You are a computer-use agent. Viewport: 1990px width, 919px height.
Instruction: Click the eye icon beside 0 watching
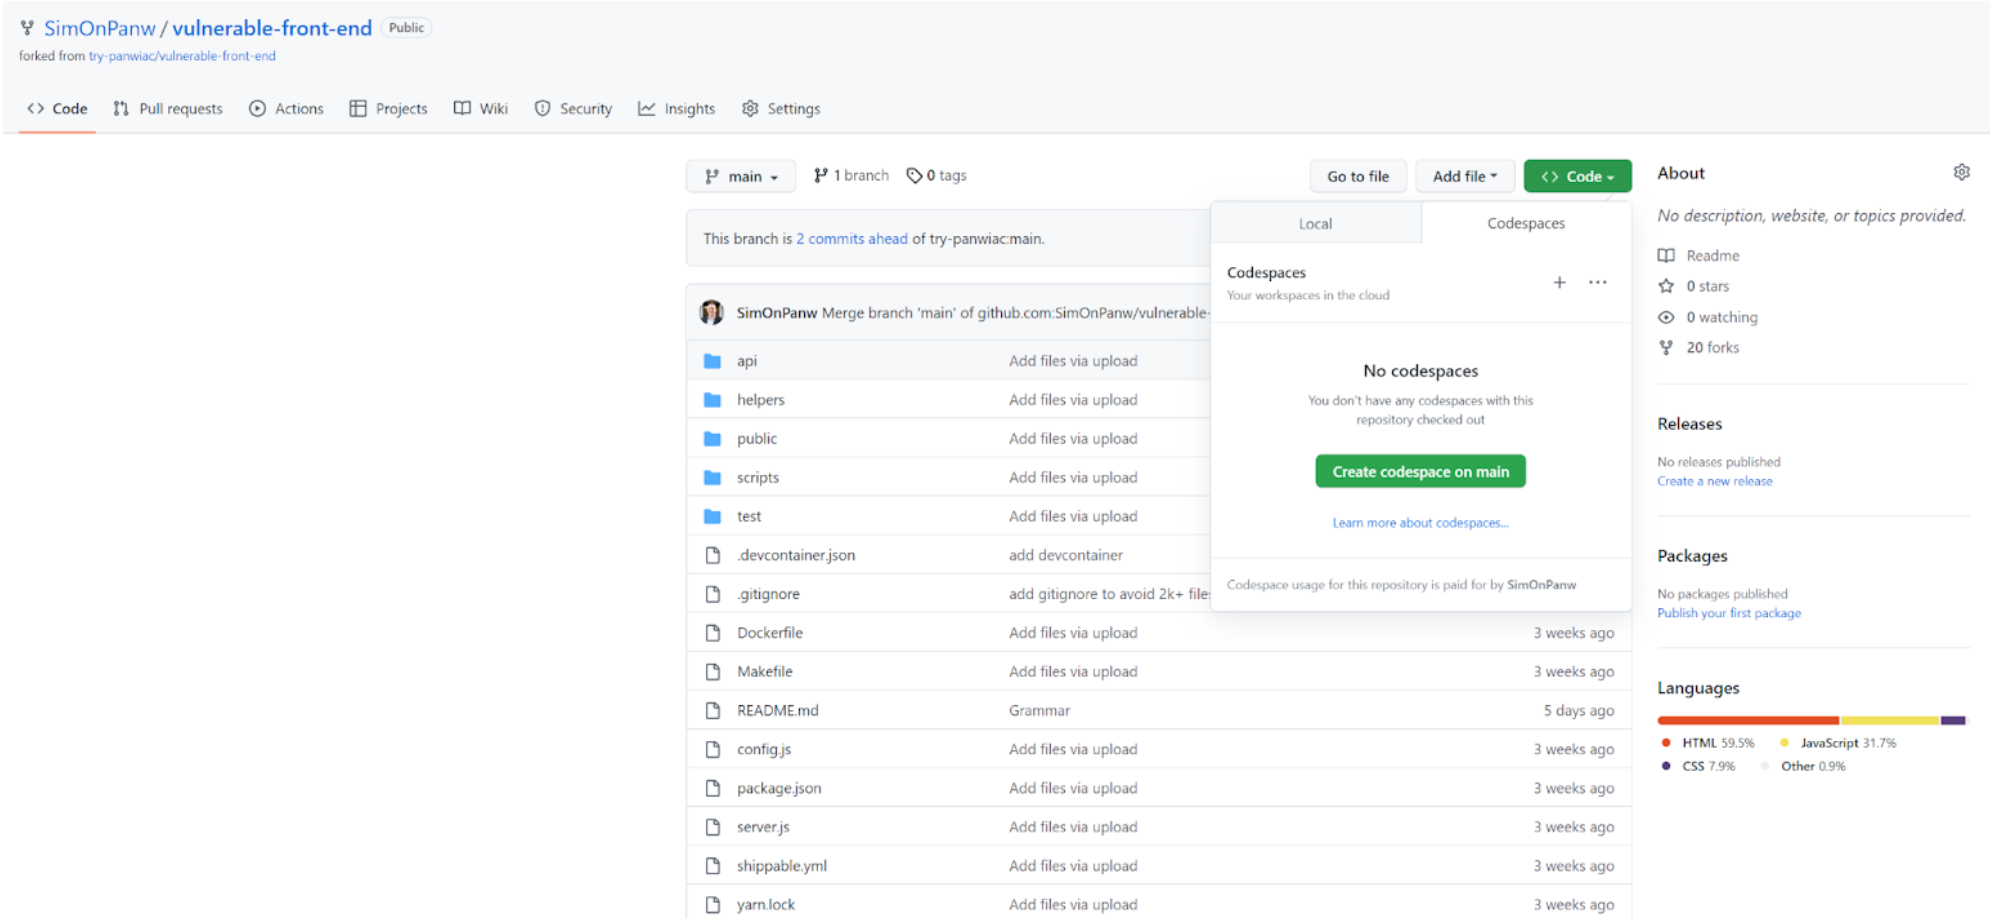click(x=1666, y=317)
